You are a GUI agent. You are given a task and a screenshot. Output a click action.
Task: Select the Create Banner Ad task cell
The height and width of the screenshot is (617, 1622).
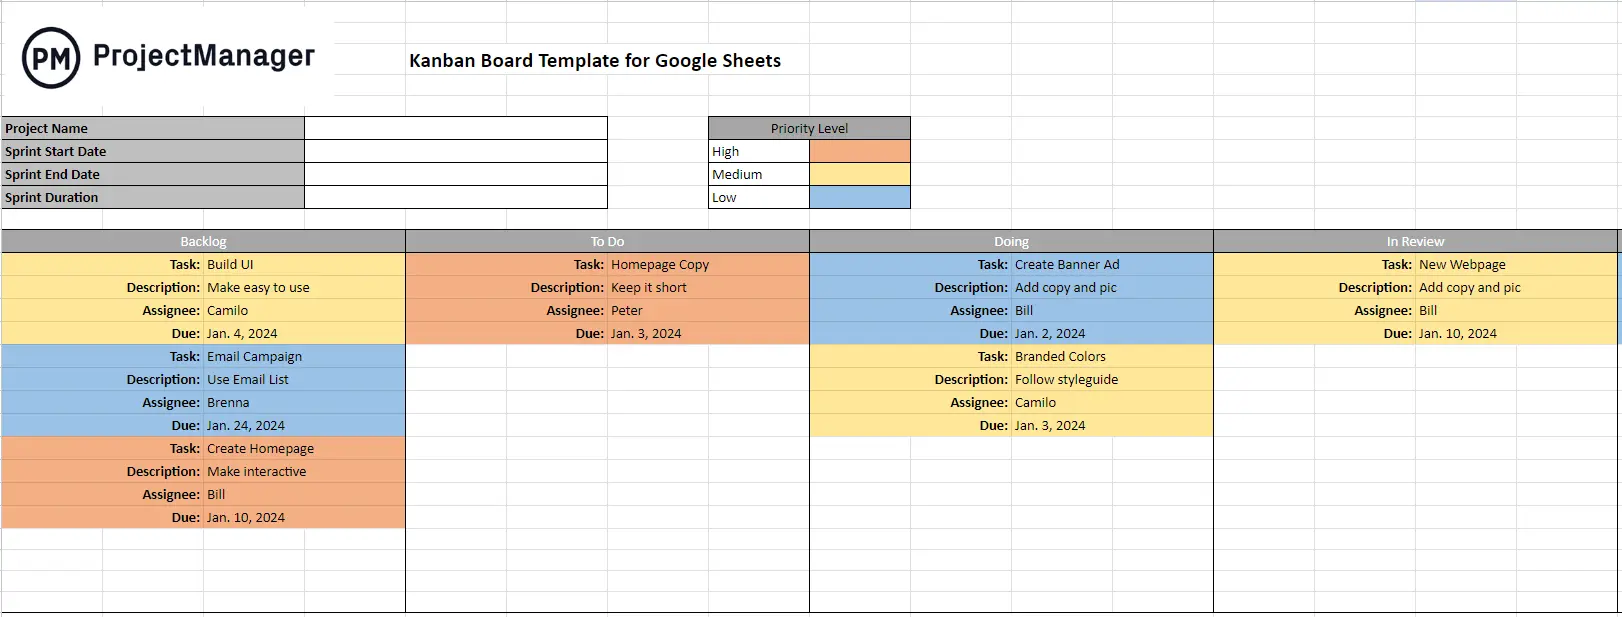click(1112, 264)
